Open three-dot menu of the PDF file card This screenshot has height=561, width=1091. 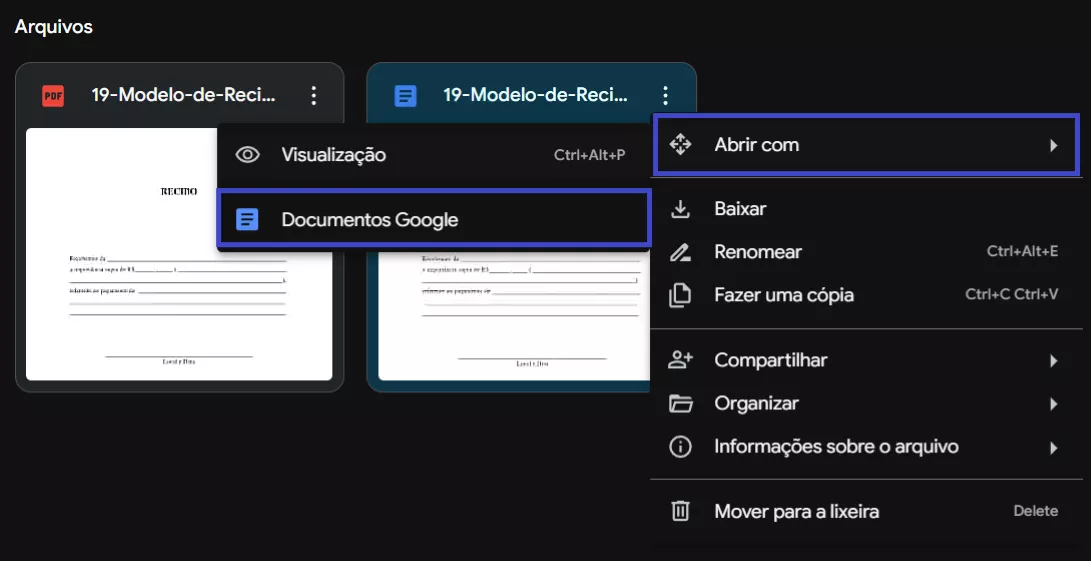click(314, 95)
